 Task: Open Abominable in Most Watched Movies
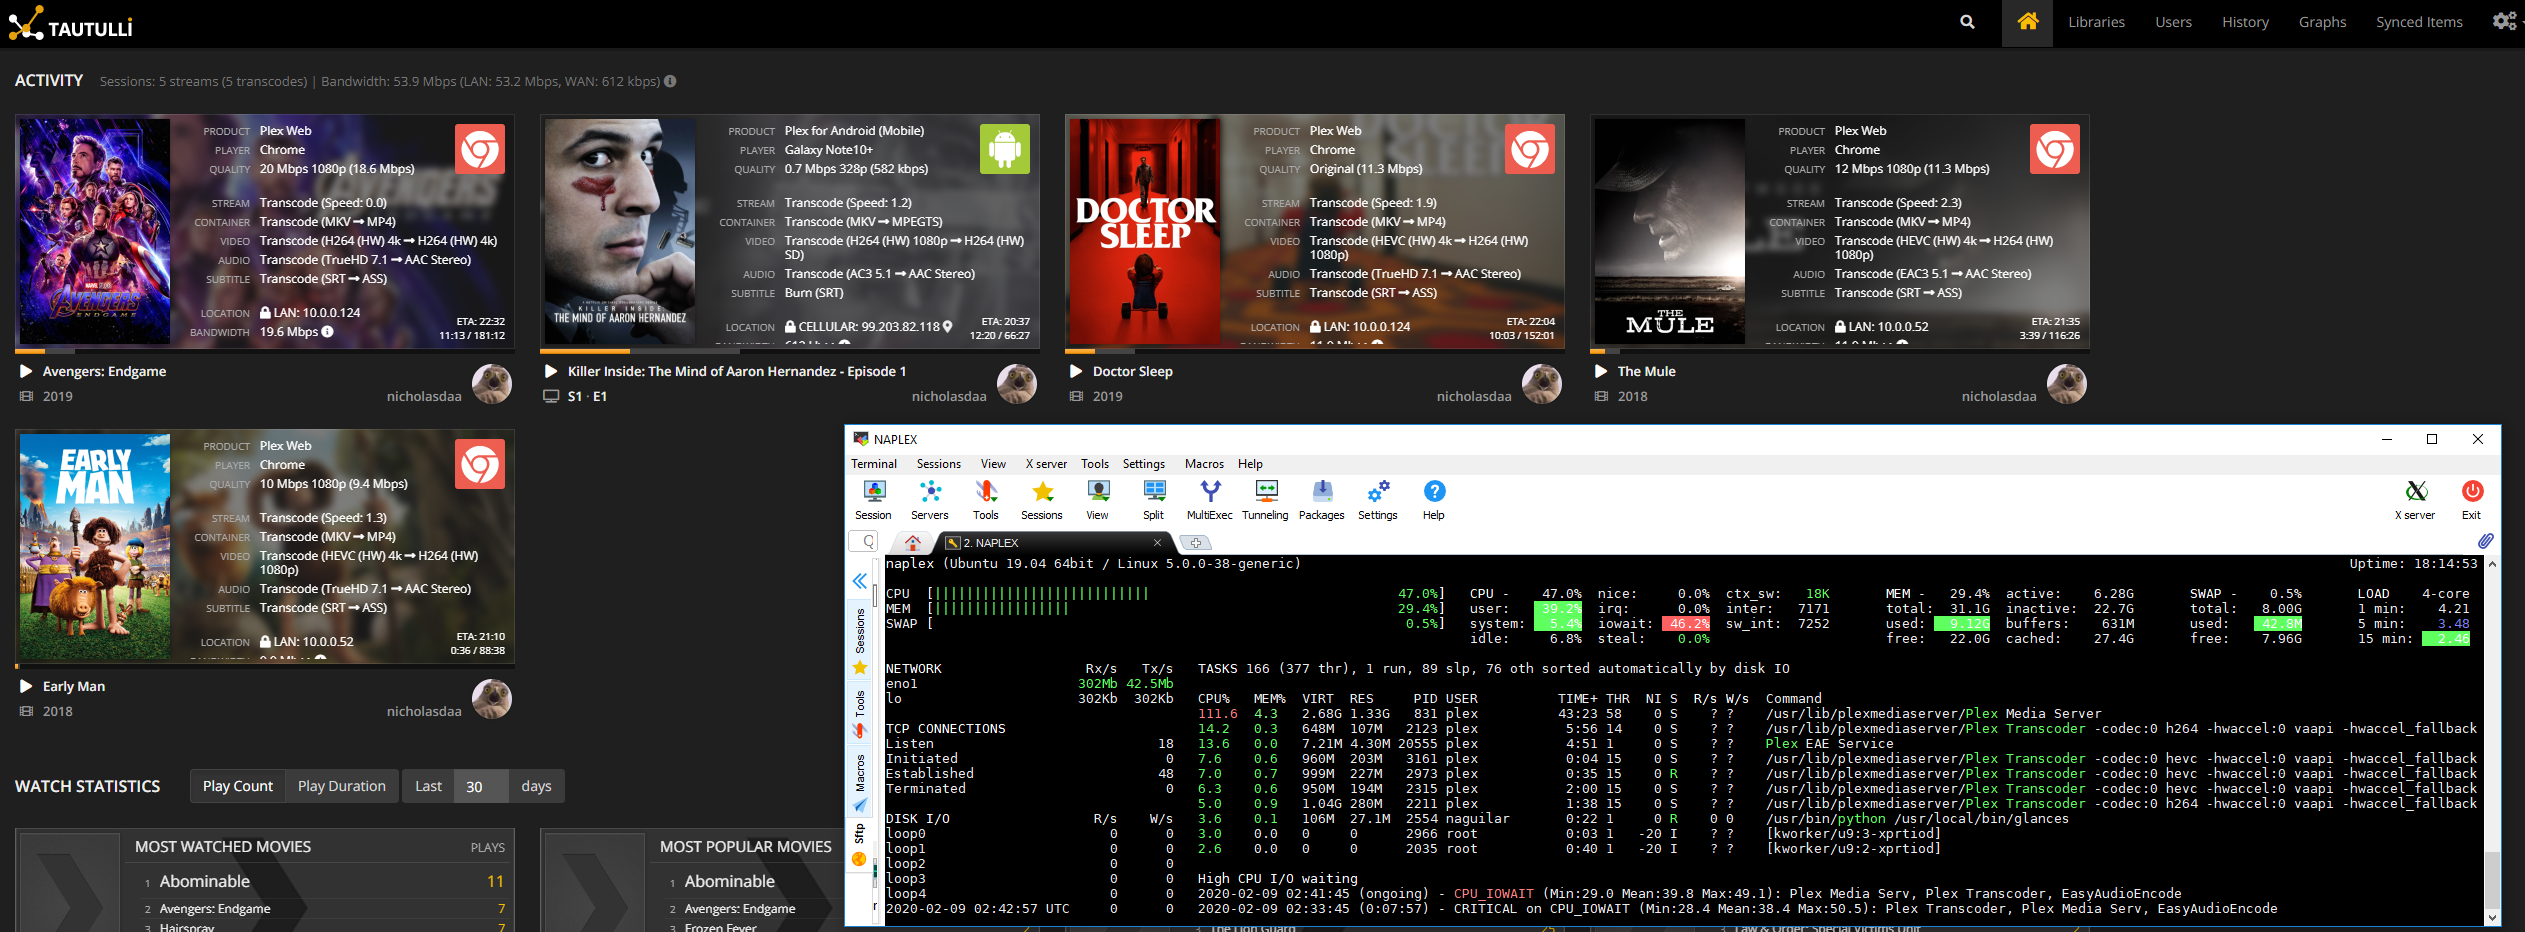coord(205,881)
